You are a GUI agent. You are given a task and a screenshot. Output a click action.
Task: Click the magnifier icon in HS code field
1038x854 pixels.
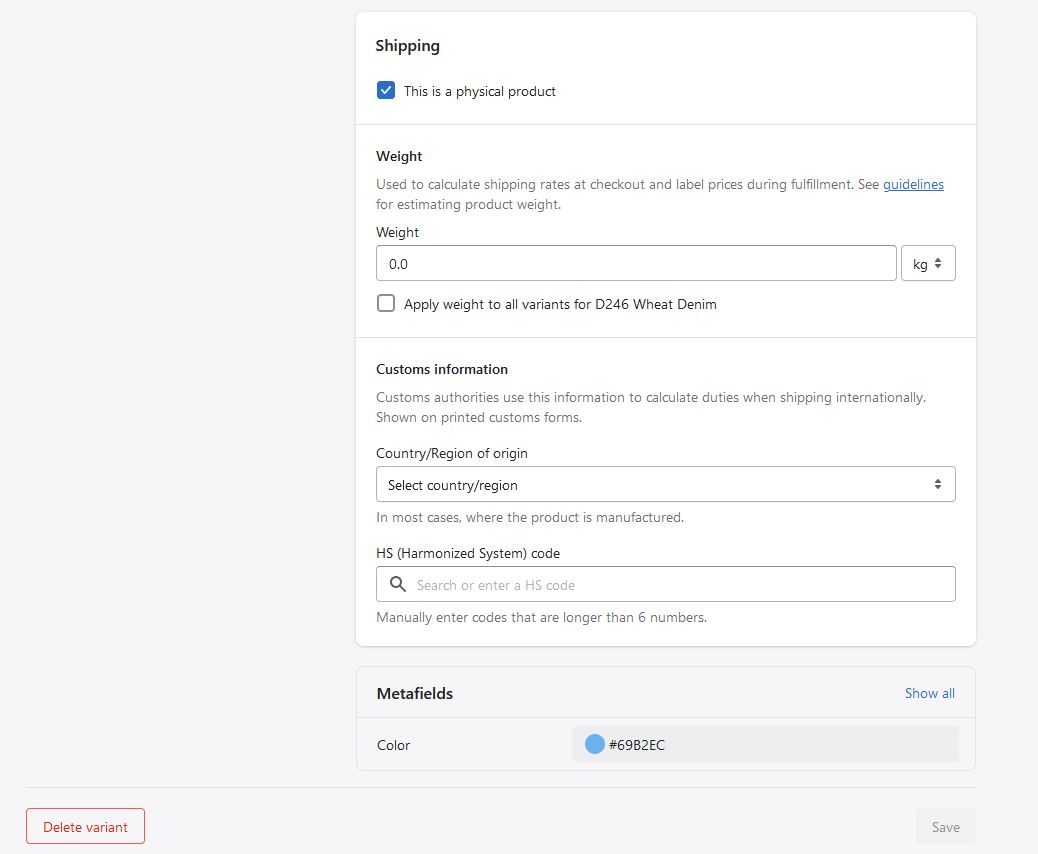[x=397, y=584]
